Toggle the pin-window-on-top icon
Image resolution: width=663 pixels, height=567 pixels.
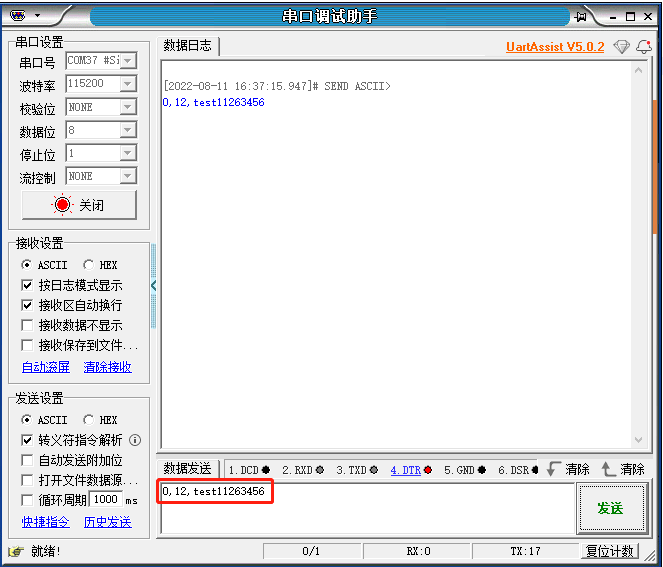coord(581,17)
